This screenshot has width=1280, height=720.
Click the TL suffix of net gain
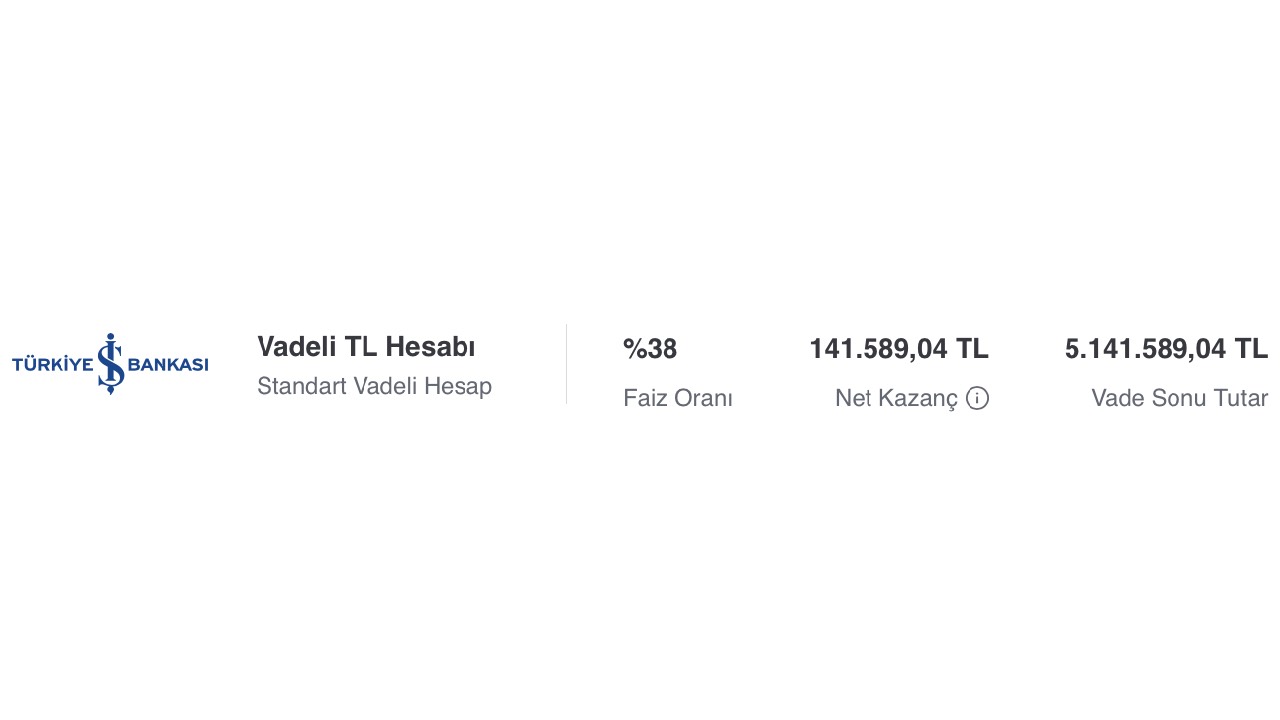[972, 349]
